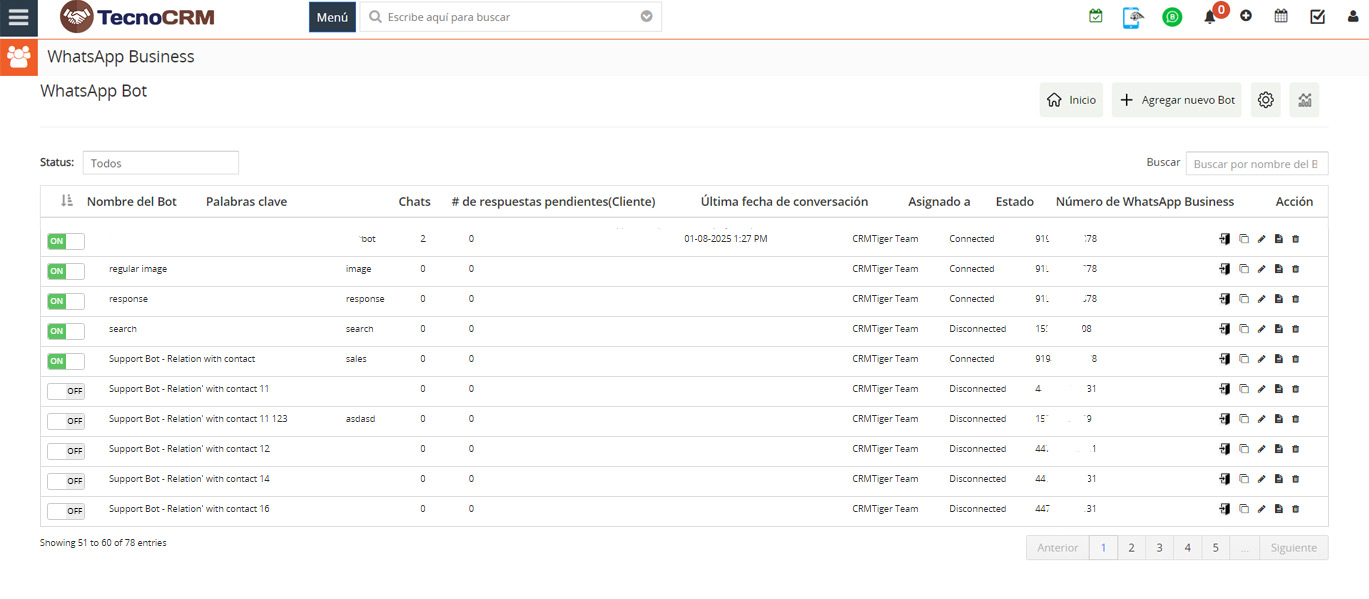Viewport: 1369px width, 599px height.
Task: Click the pencil edit icon for 'search' bot
Action: pyautogui.click(x=1261, y=329)
